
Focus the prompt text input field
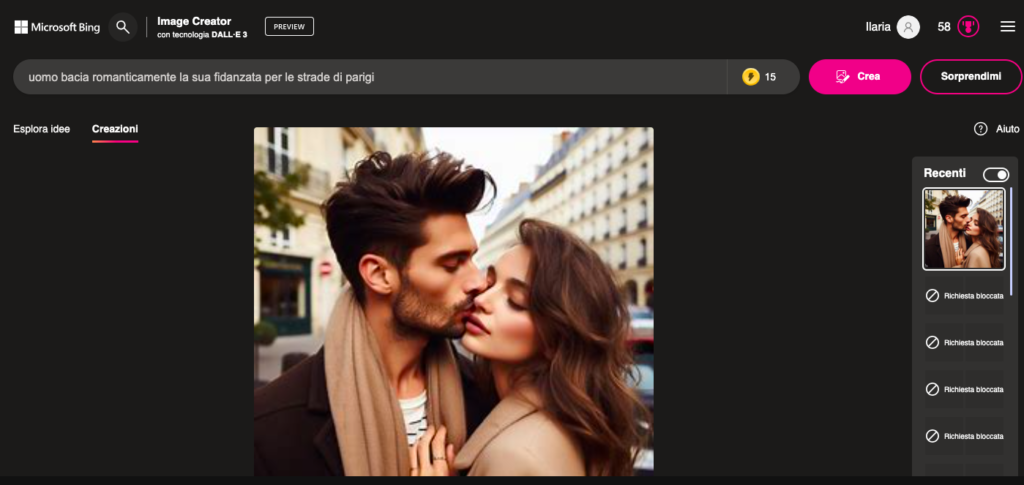click(370, 77)
